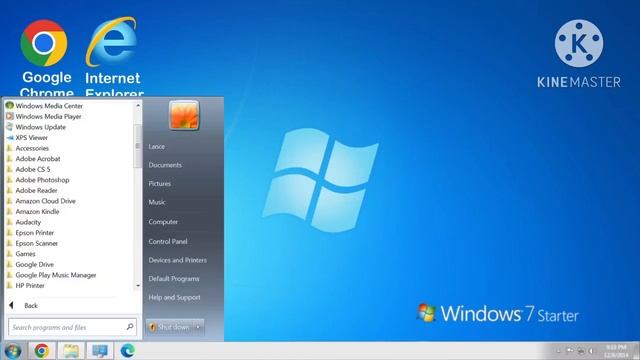This screenshot has width=640, height=360.
Task: Click the monitor icon on taskbar
Action: coord(100,351)
